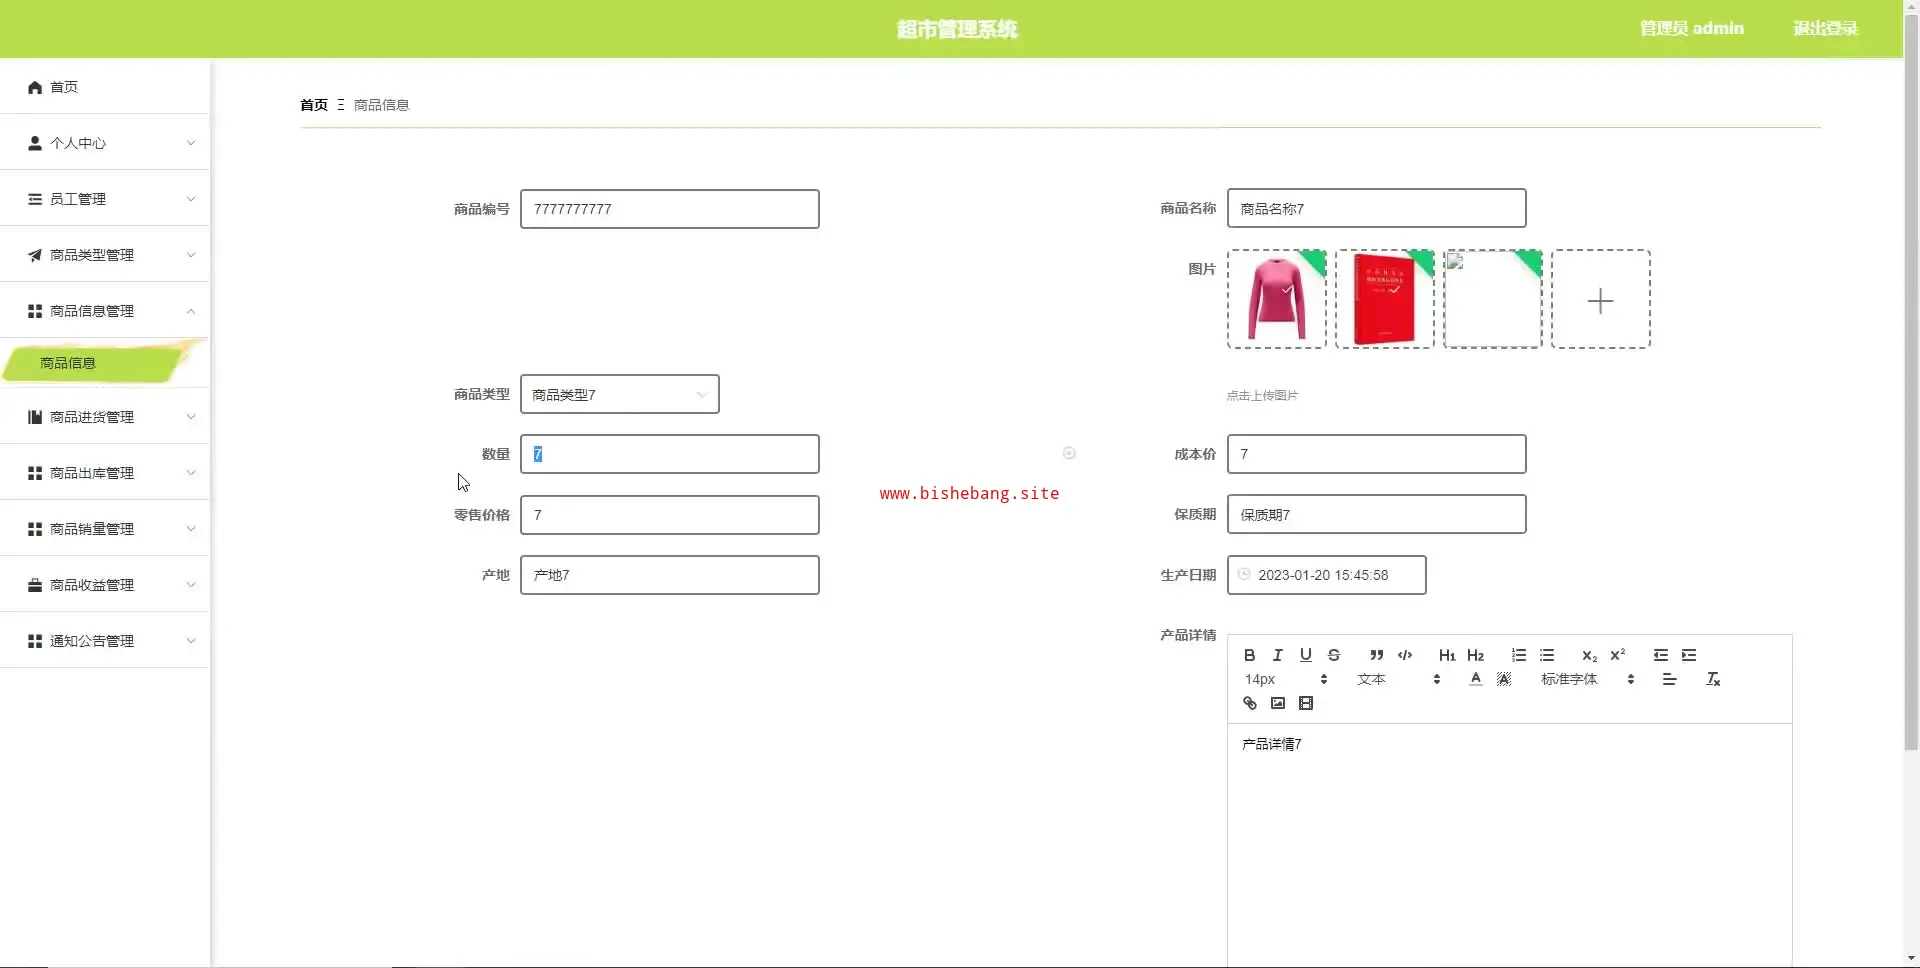Image resolution: width=1920 pixels, height=968 pixels.
Task: Open the 标准字体 font family dropdown
Action: [x=1587, y=679]
